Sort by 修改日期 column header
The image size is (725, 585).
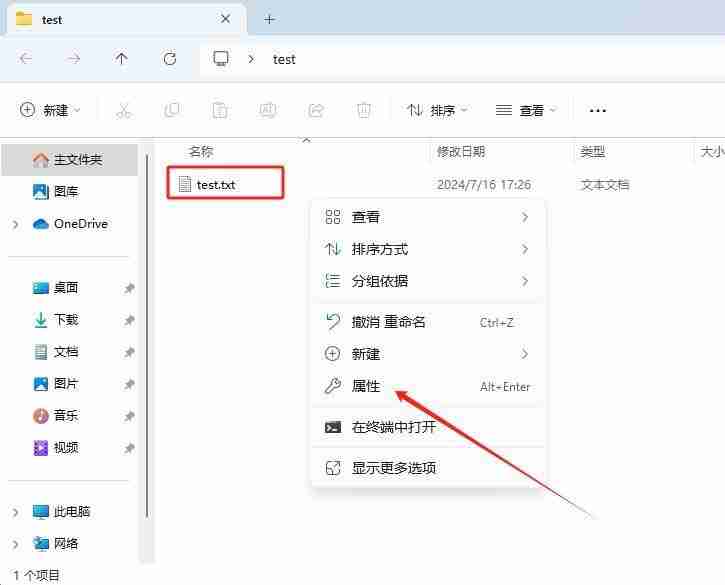pos(461,151)
